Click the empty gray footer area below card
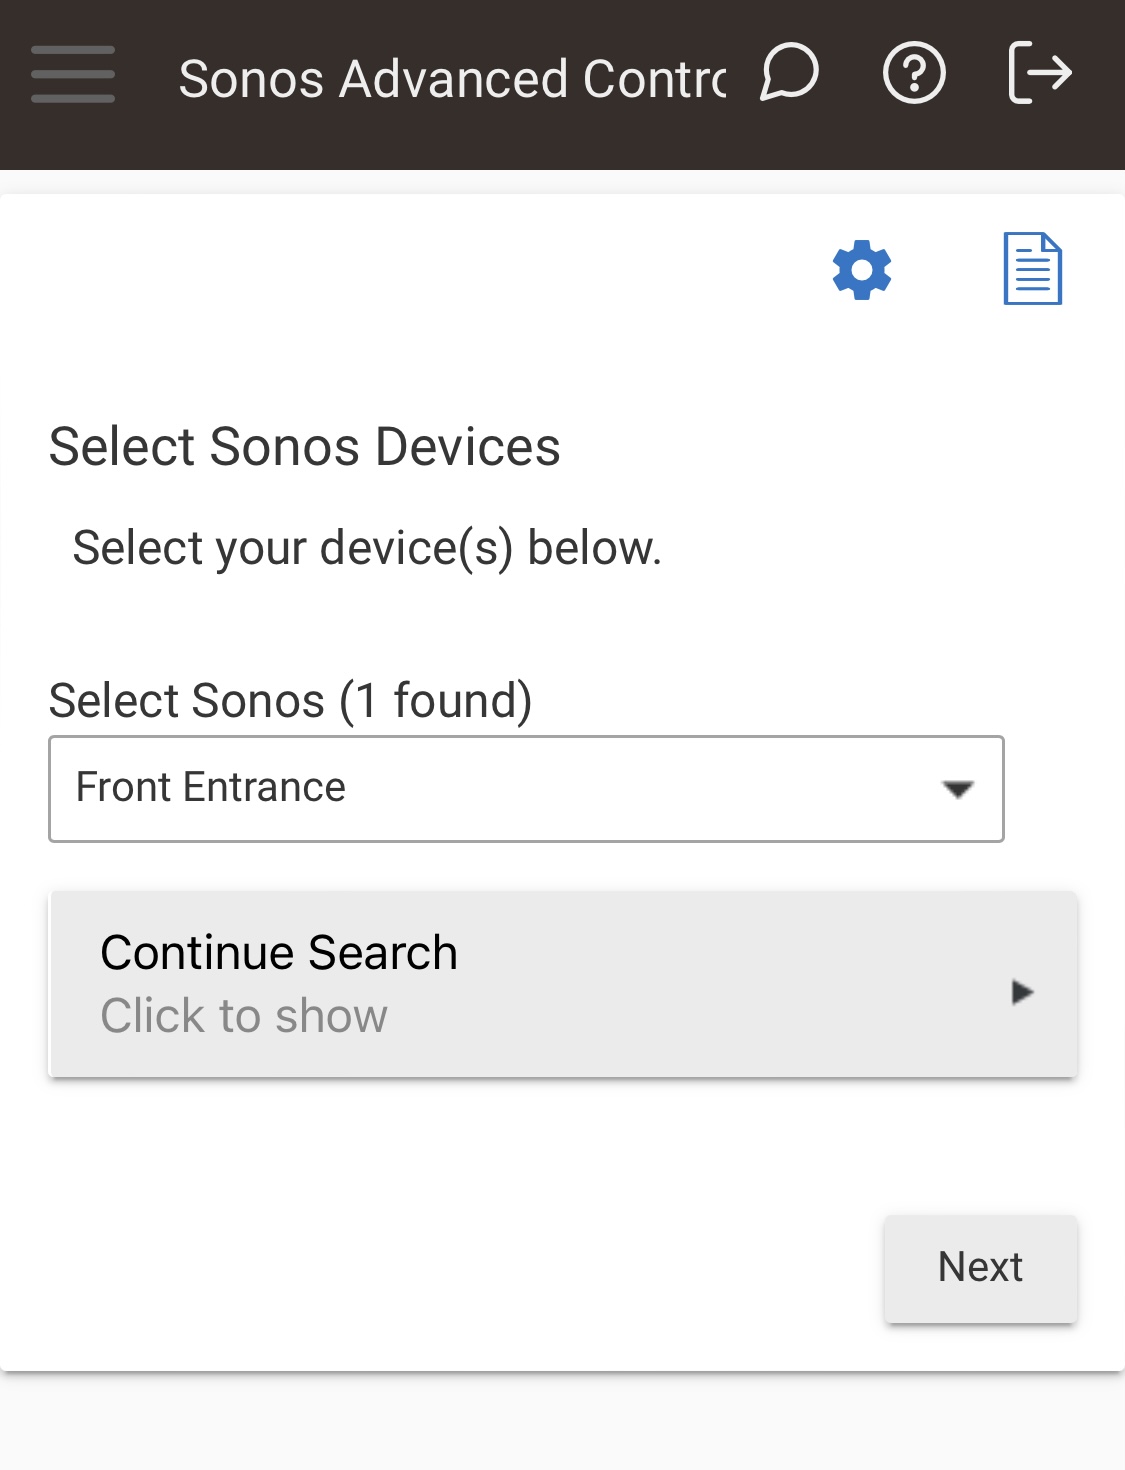The image size is (1125, 1470). (562, 1425)
